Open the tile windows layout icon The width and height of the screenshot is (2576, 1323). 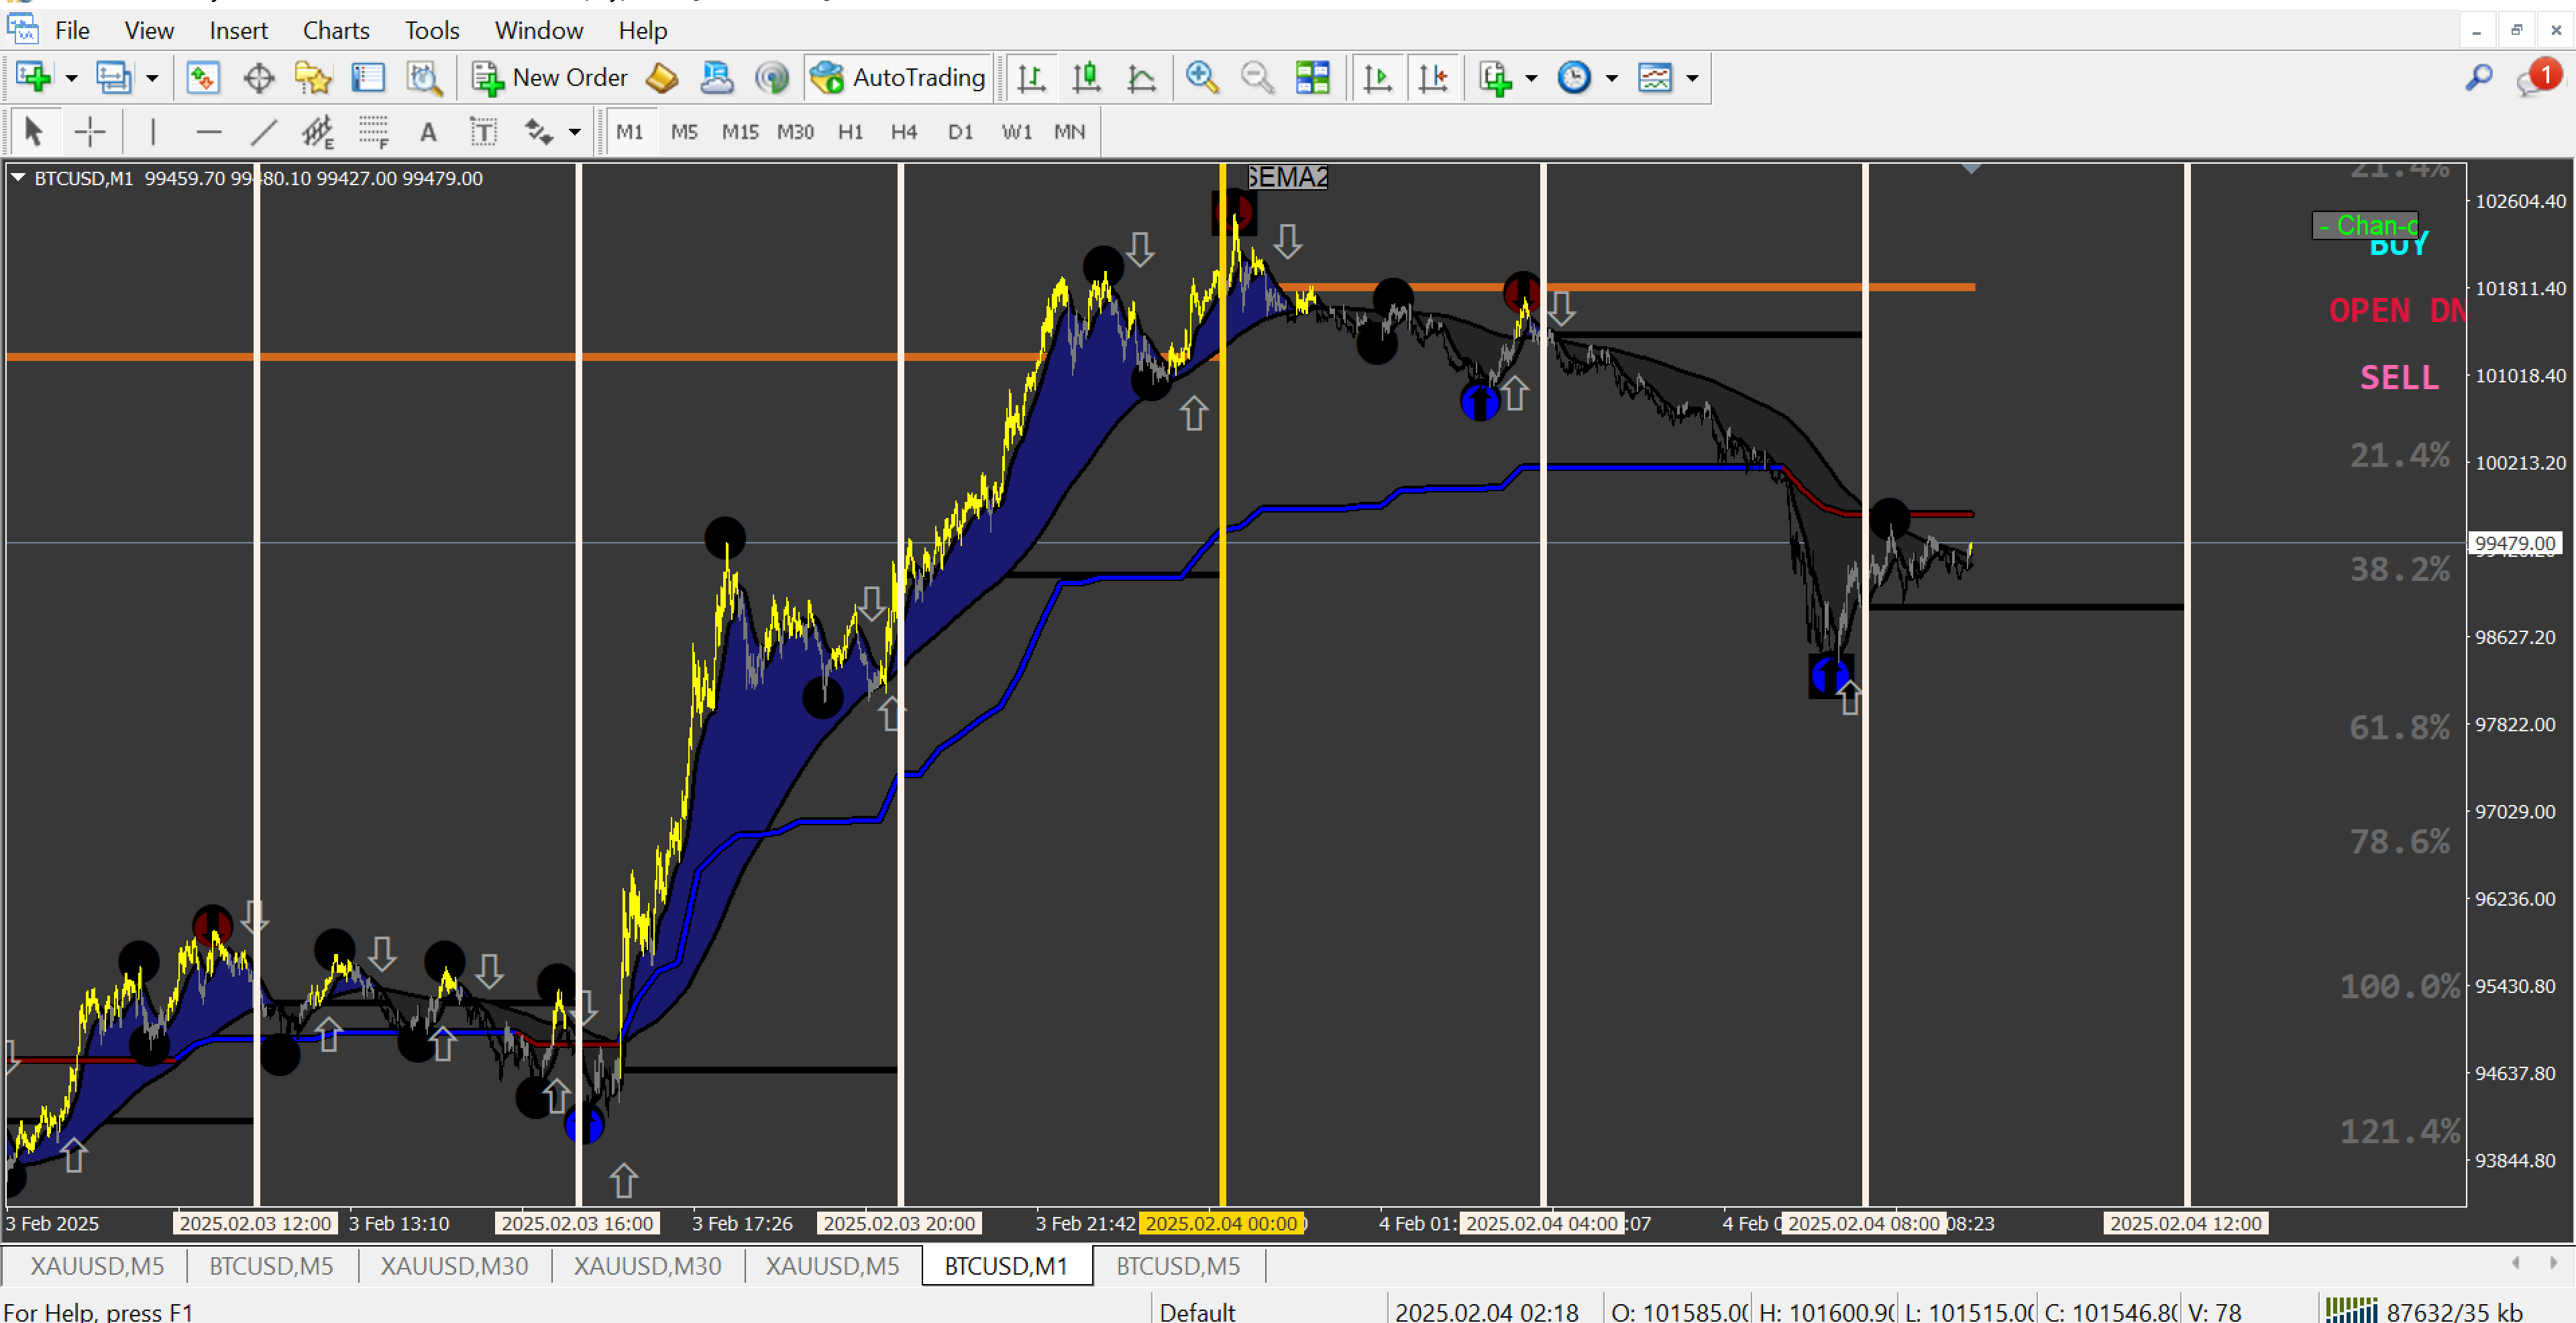click(1312, 77)
